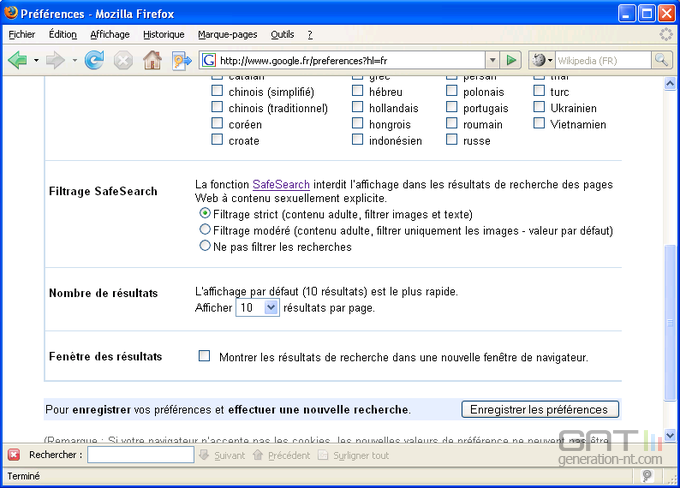Check the indonésien checkbox
This screenshot has height=488, width=680.
357,140
